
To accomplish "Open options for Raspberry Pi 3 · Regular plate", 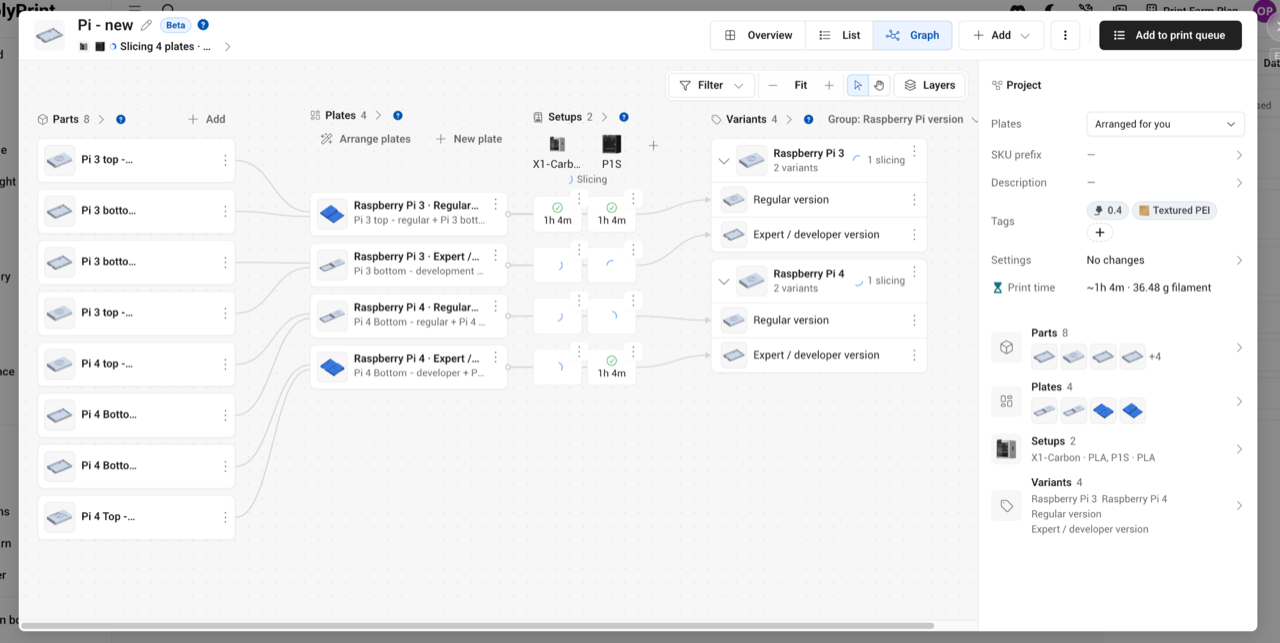I will point(495,204).
